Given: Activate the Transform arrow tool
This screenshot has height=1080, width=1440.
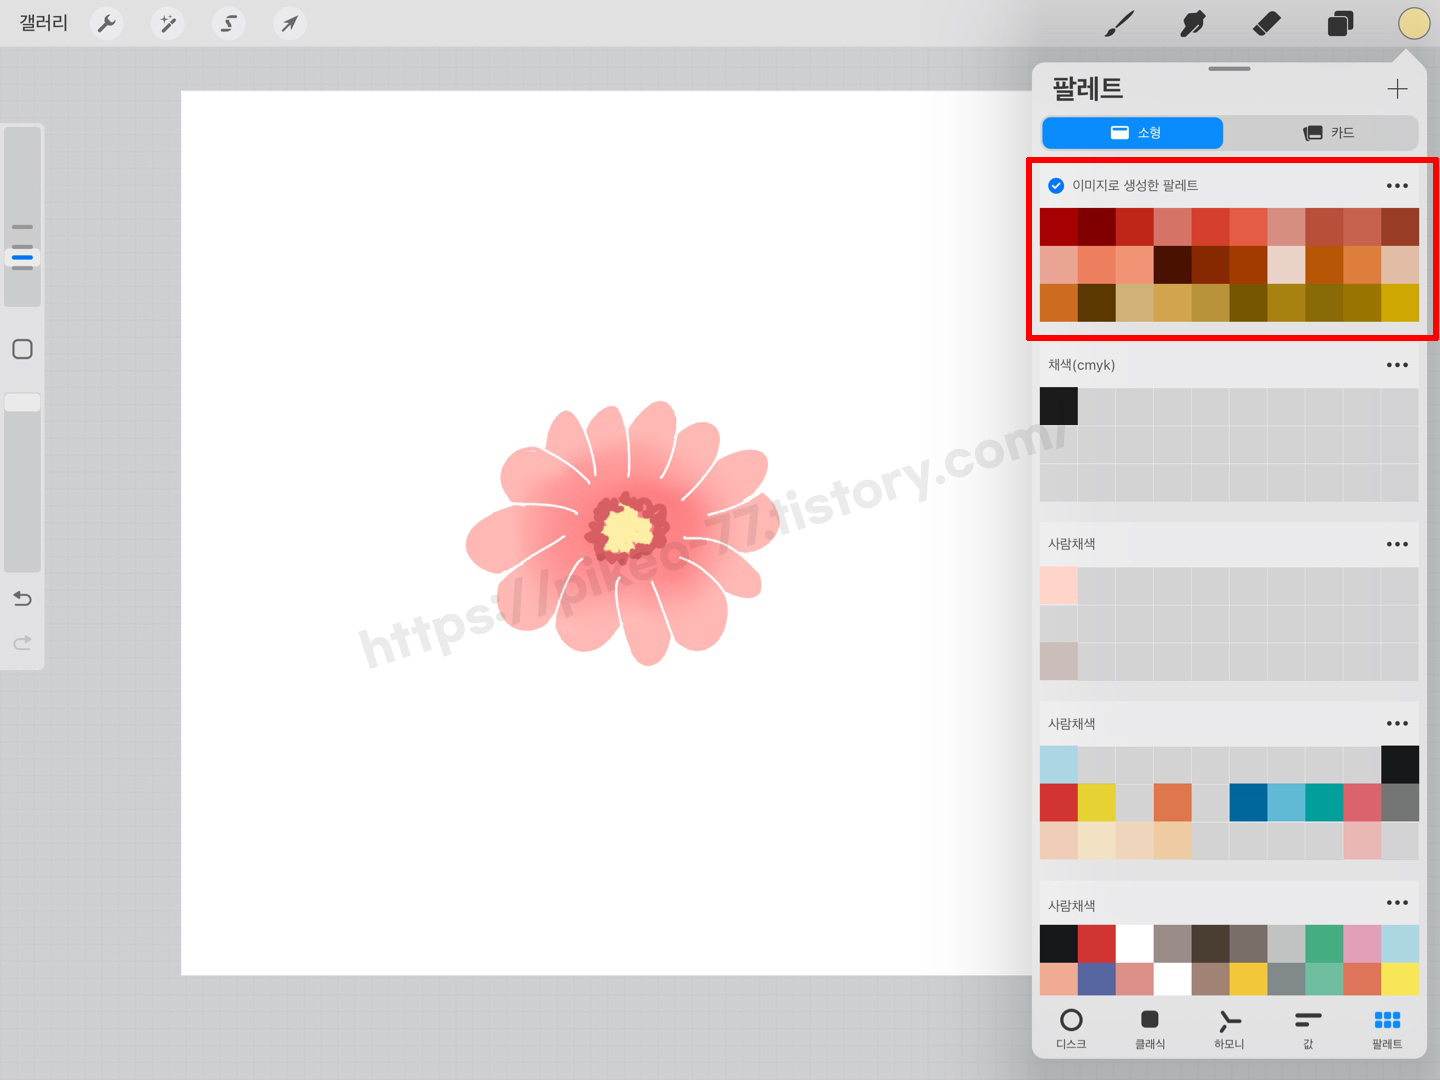Looking at the screenshot, I should [289, 23].
